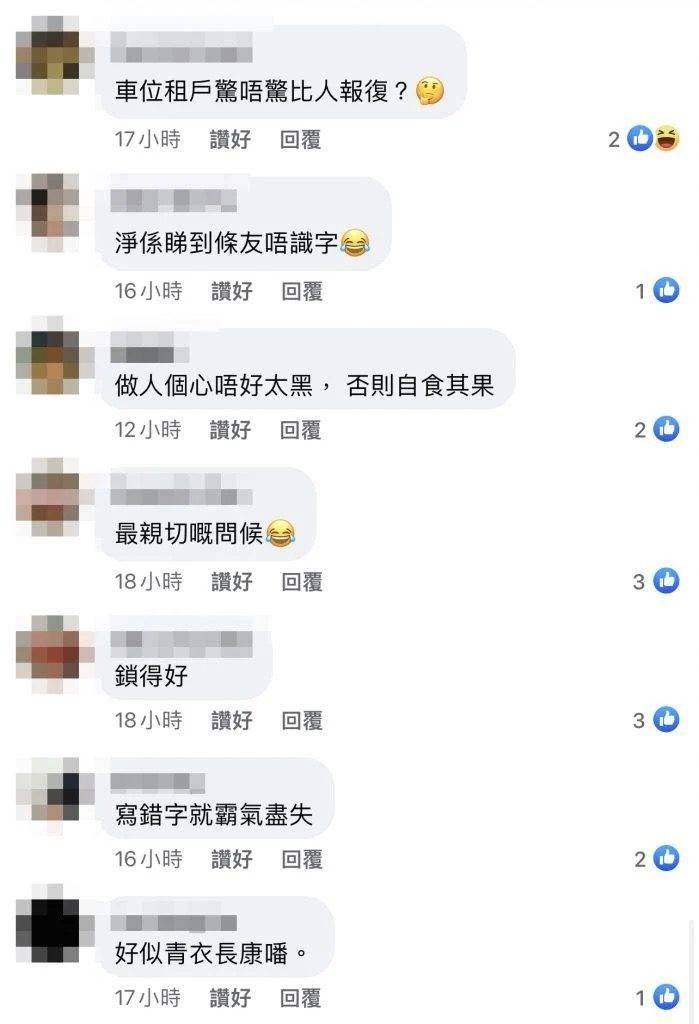Image resolution: width=699 pixels, height=1024 pixels.
Task: Reply to the 淨係睇到條友唔識字 comment
Action: 302,291
